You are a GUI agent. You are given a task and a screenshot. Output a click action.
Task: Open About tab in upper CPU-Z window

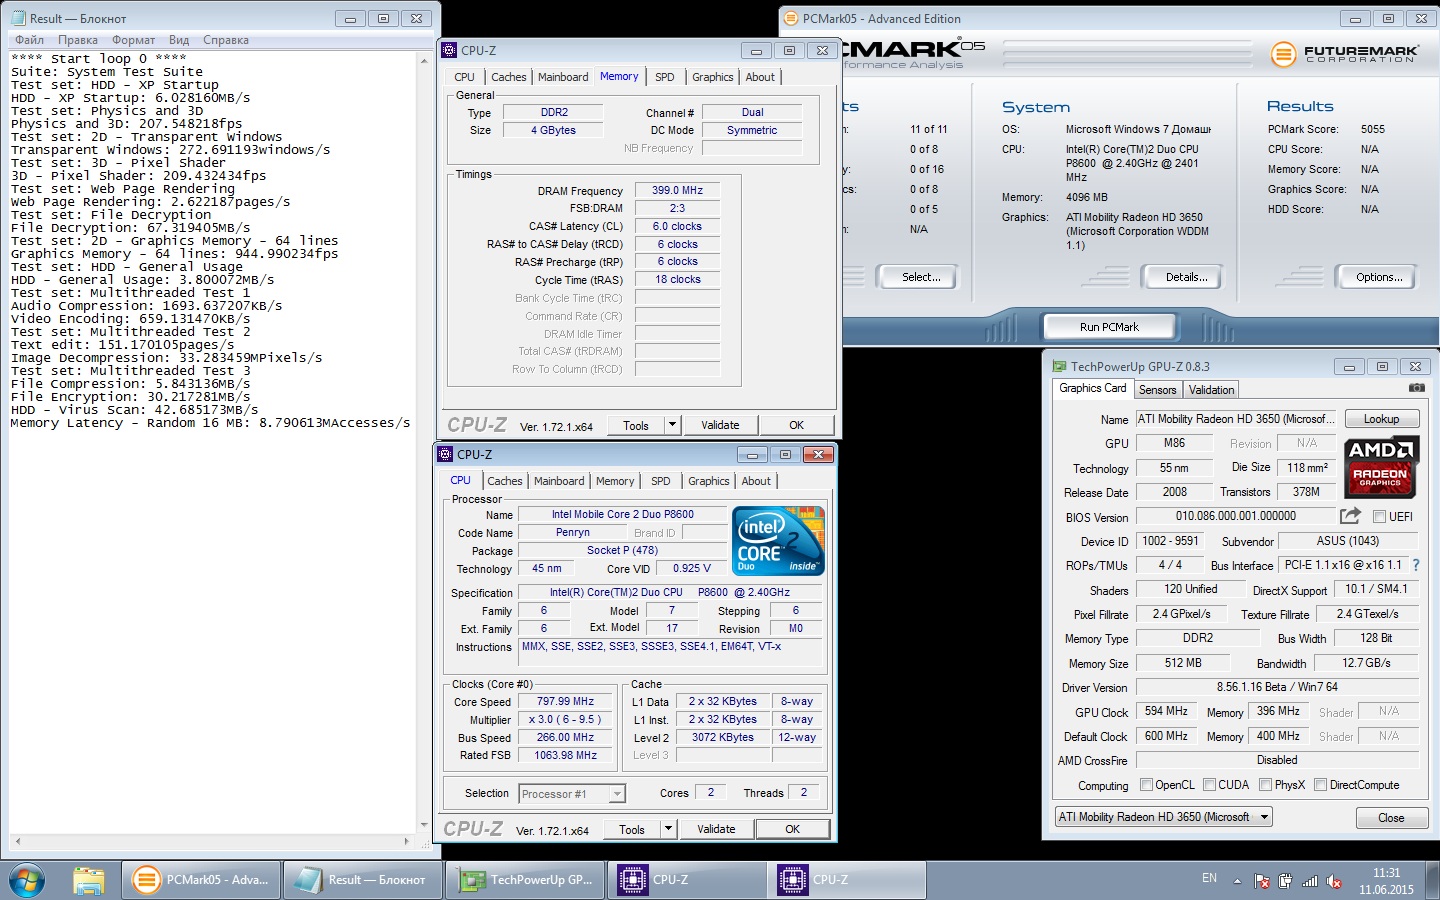coord(760,77)
